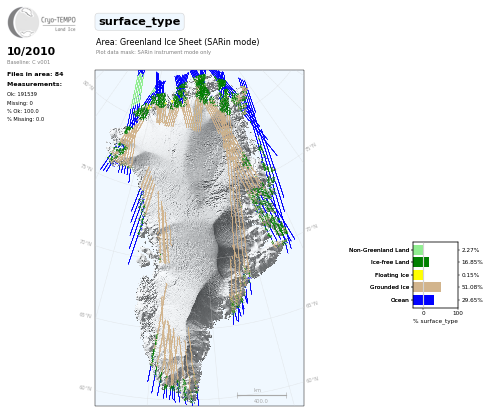Click the % surface_type axis label
The height and width of the screenshot is (410, 492).
point(435,321)
